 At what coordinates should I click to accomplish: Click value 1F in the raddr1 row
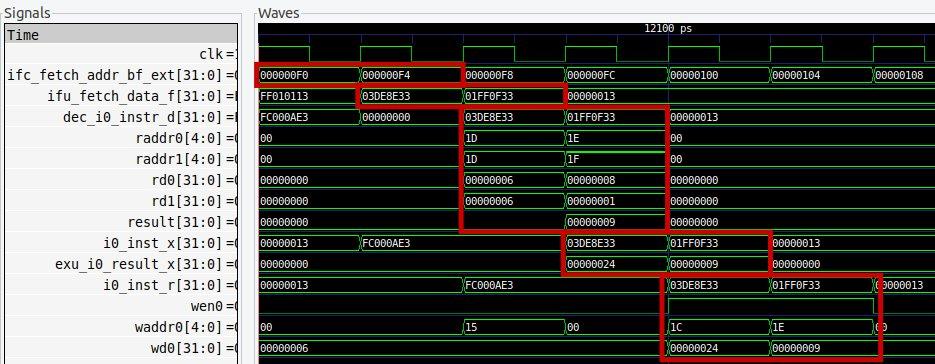[x=574, y=159]
